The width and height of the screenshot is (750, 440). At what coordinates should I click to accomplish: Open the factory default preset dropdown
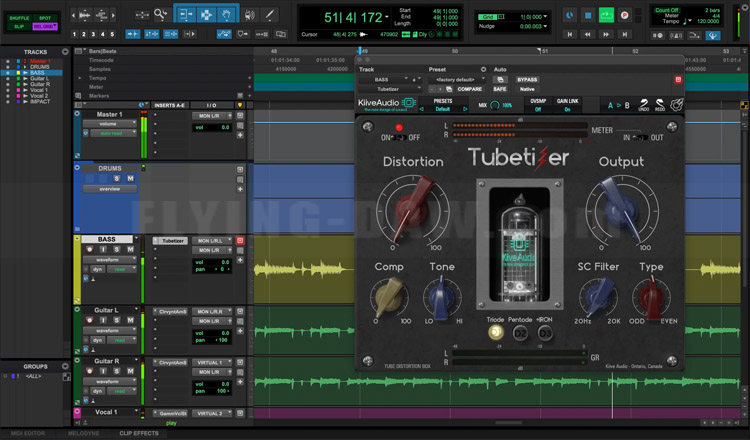[x=458, y=79]
